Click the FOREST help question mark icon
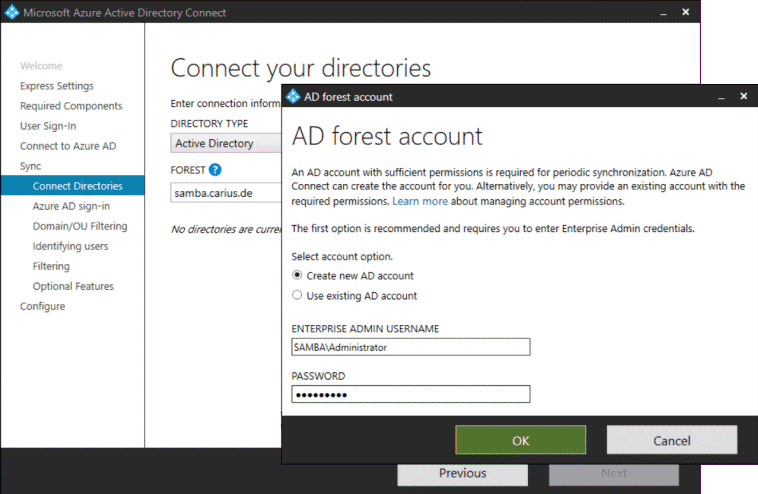 (x=215, y=170)
